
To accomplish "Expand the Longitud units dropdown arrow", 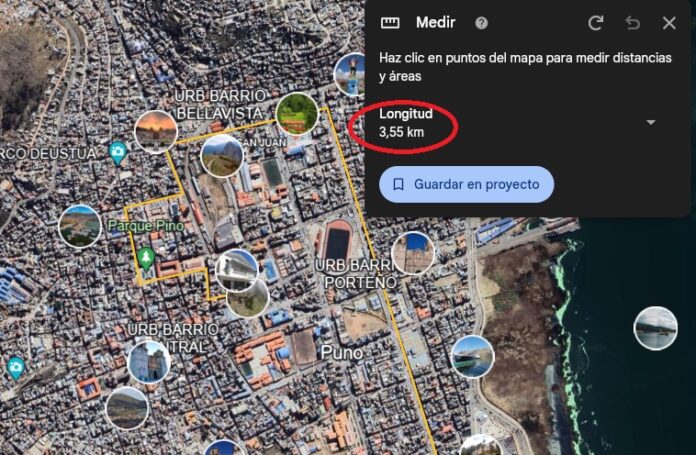I will click(x=651, y=122).
